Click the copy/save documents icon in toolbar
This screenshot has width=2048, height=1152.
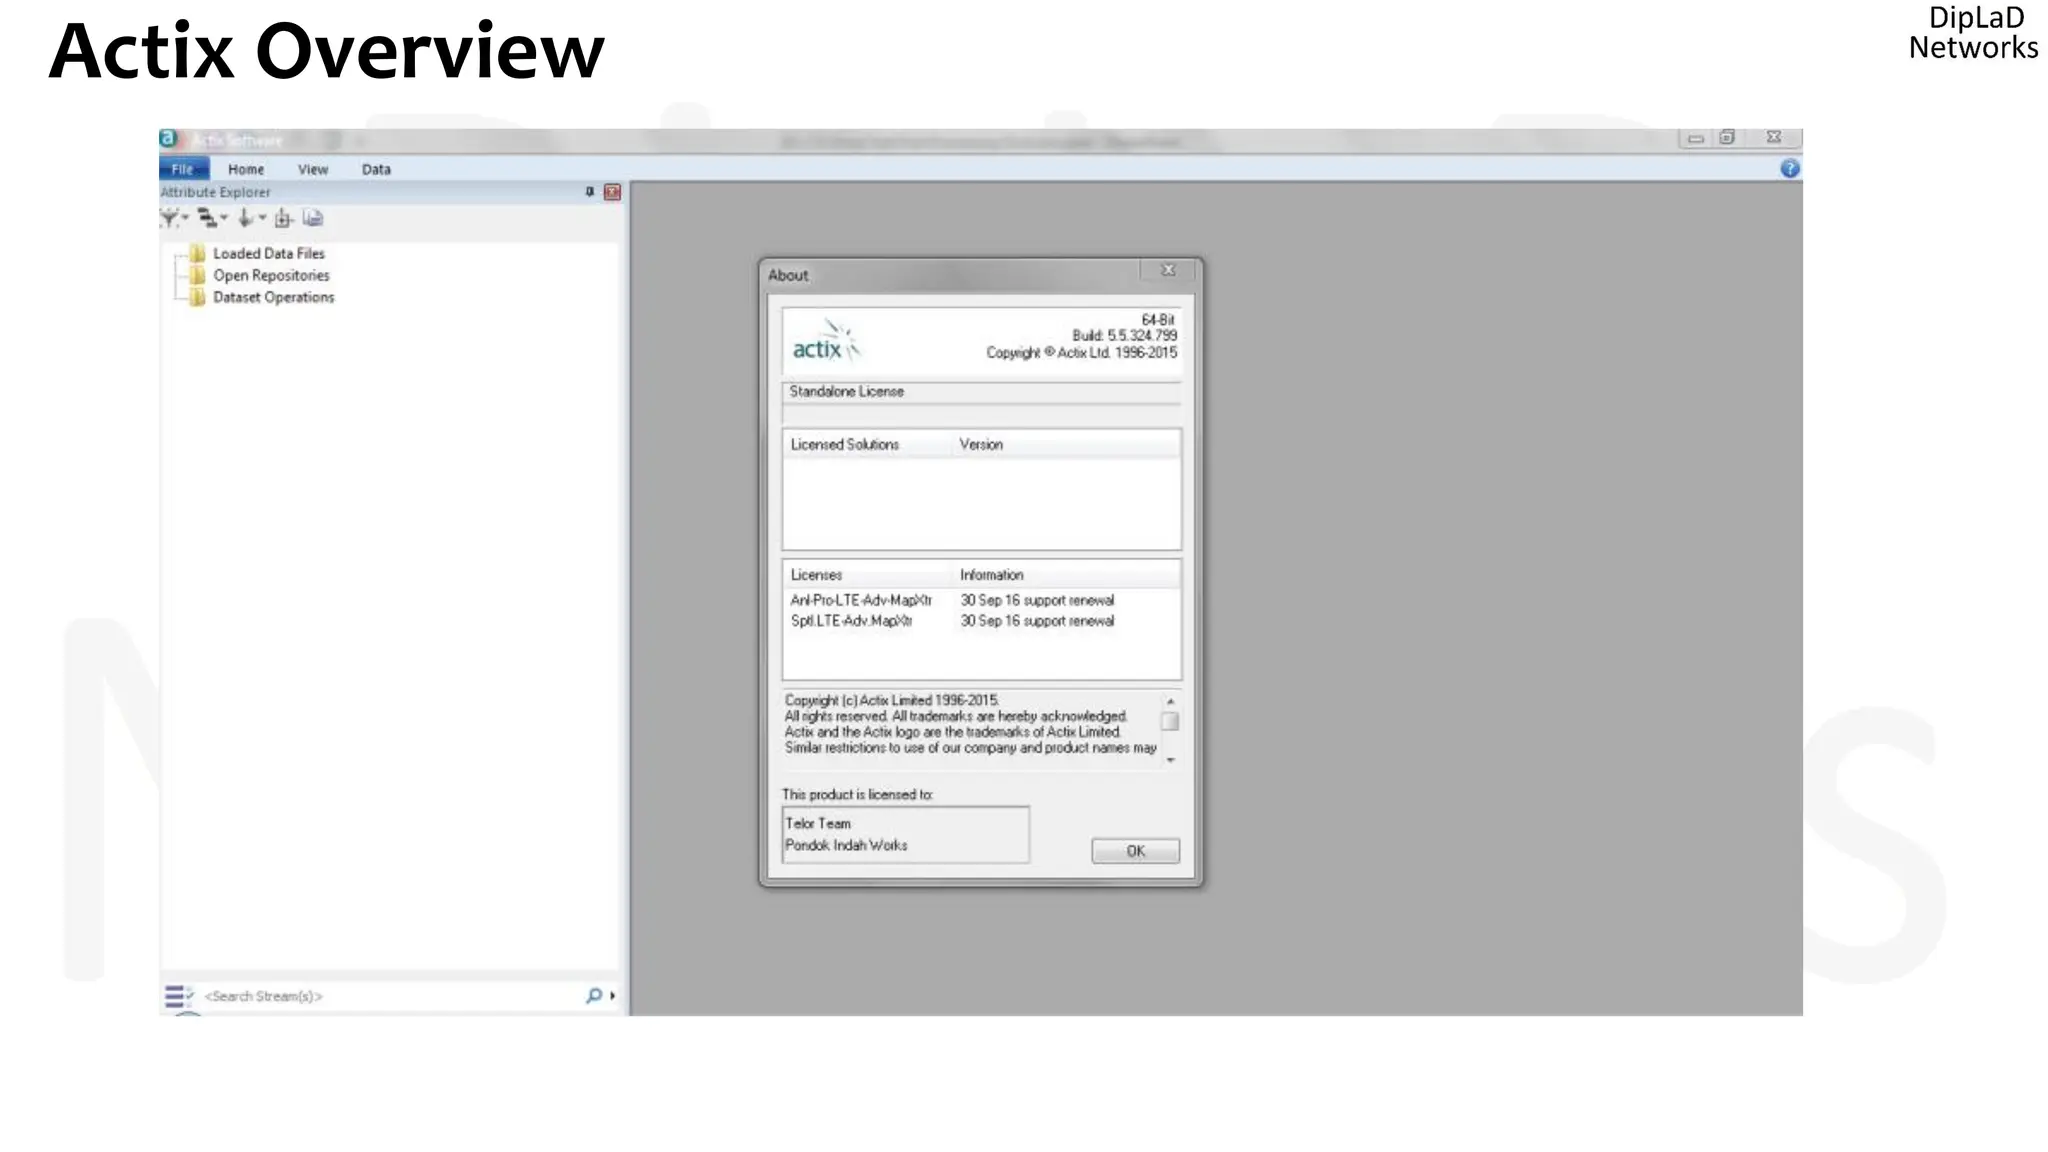tap(313, 218)
